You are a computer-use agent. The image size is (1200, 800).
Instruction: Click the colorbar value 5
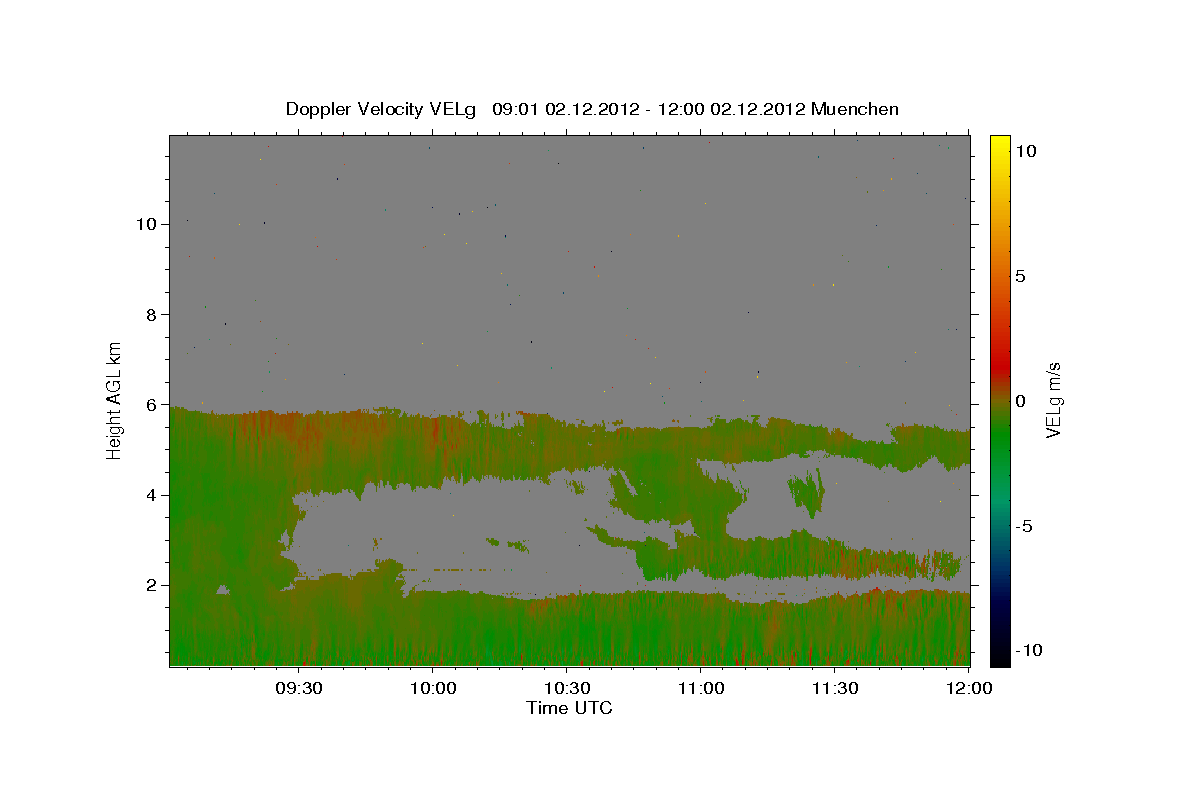[1020, 276]
